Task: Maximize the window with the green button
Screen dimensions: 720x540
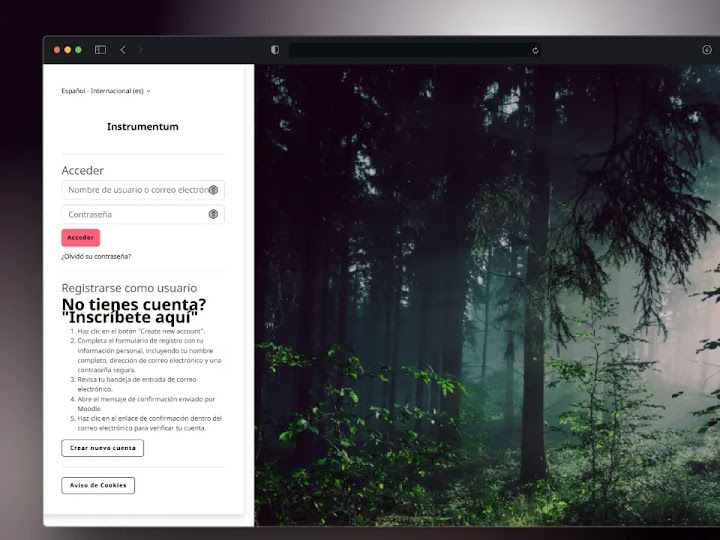Action: pos(79,50)
